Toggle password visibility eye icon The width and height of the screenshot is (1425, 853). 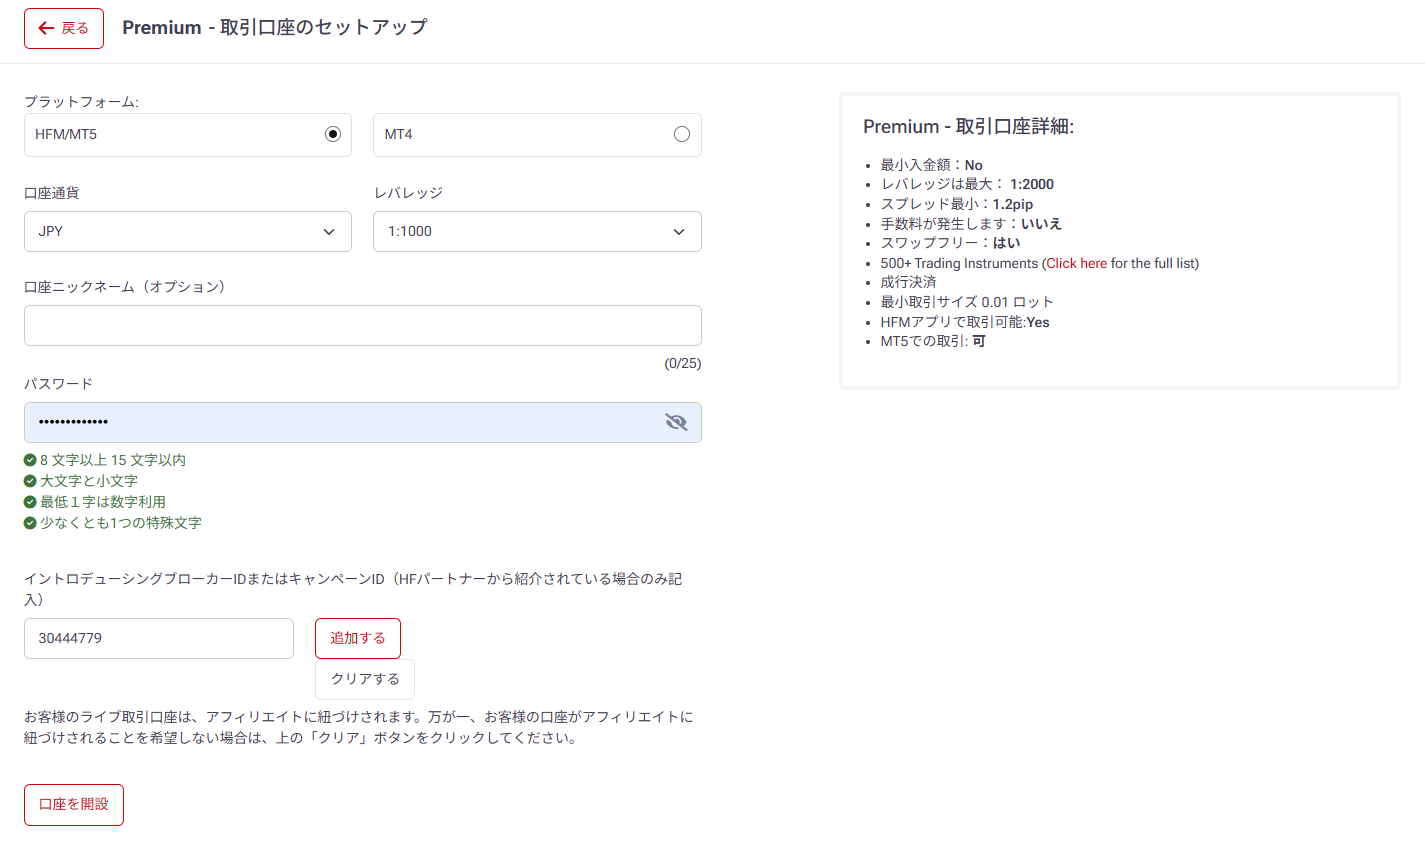coord(676,422)
